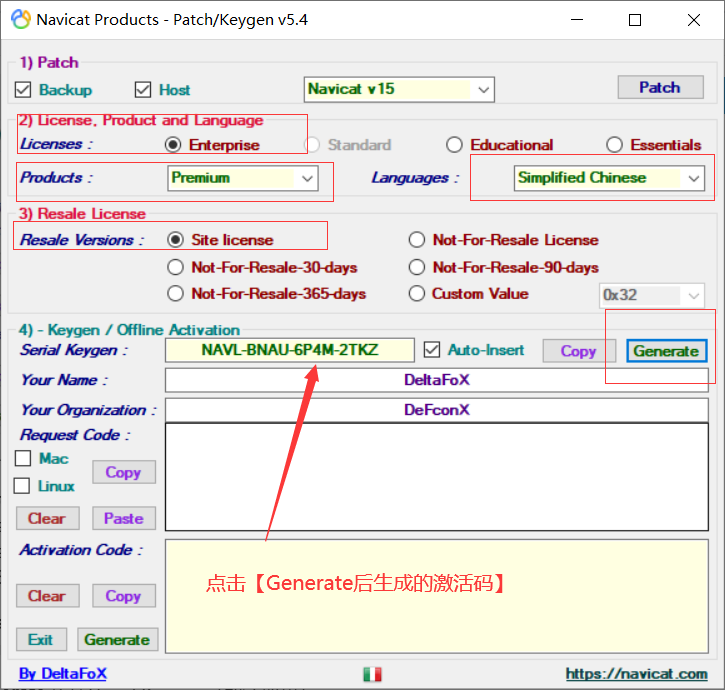Expand the 0x32 custom value dropdown

651,295
